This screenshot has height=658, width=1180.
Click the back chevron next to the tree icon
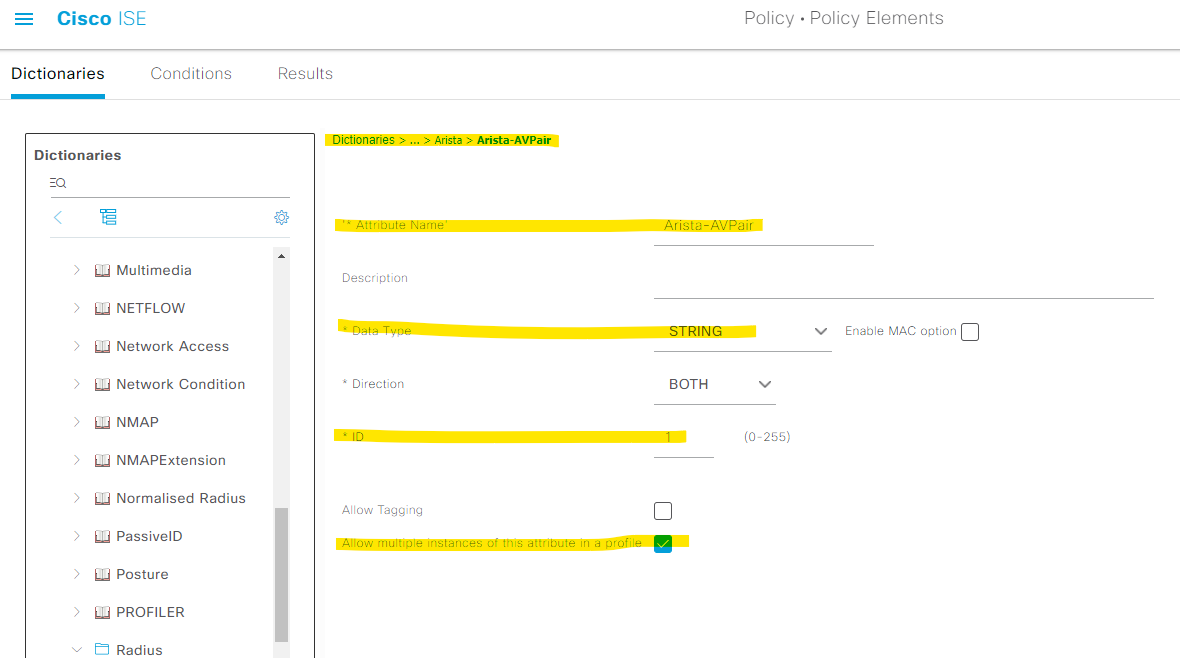pos(58,217)
